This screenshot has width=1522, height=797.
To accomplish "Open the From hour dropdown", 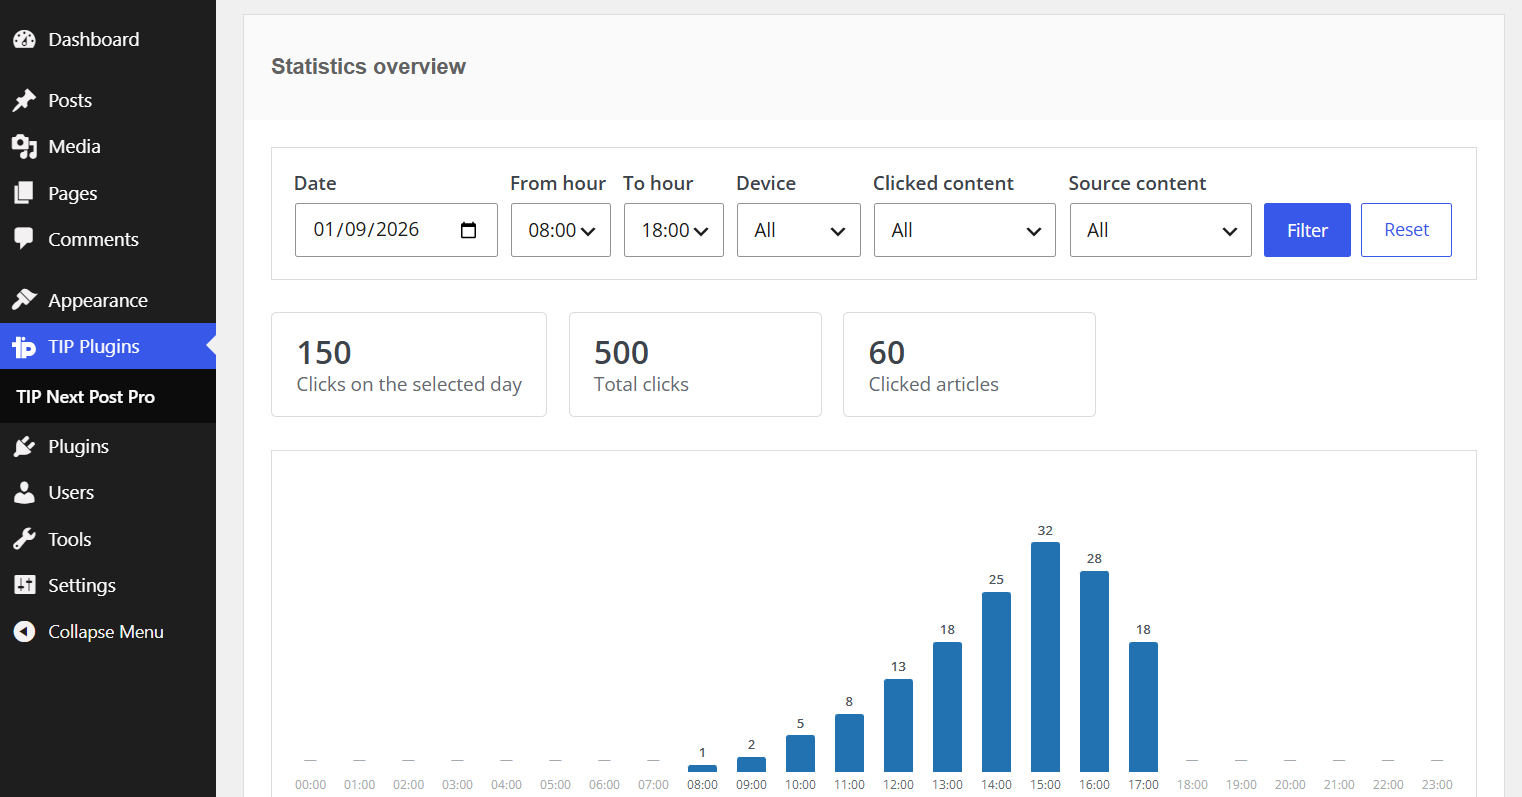I will click(x=561, y=230).
